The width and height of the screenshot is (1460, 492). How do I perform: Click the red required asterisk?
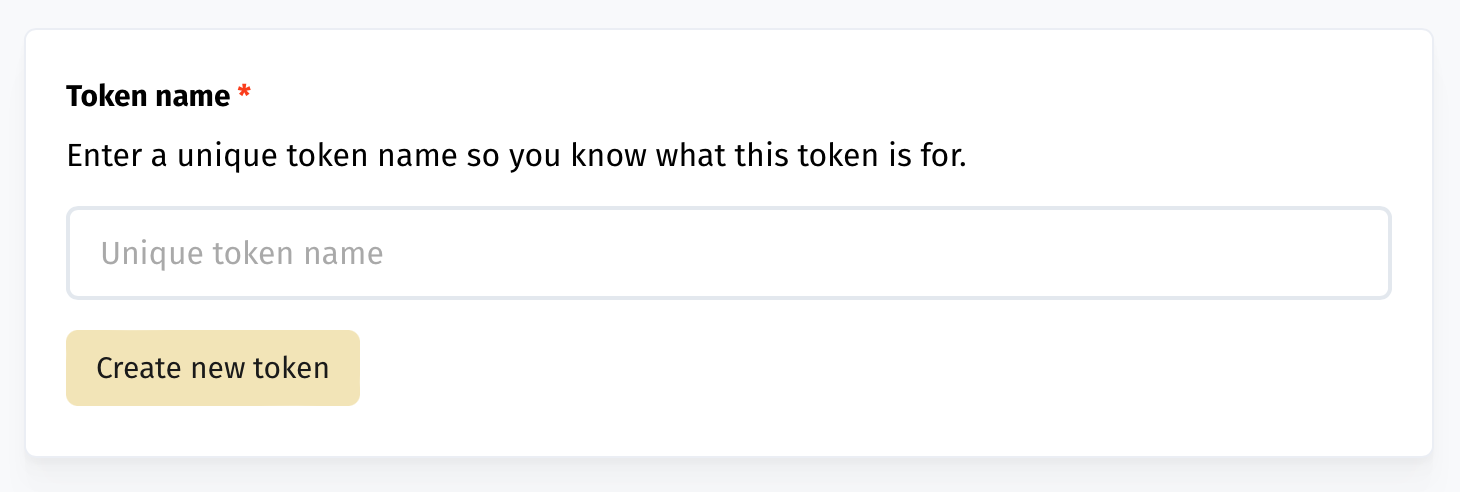[x=244, y=95]
